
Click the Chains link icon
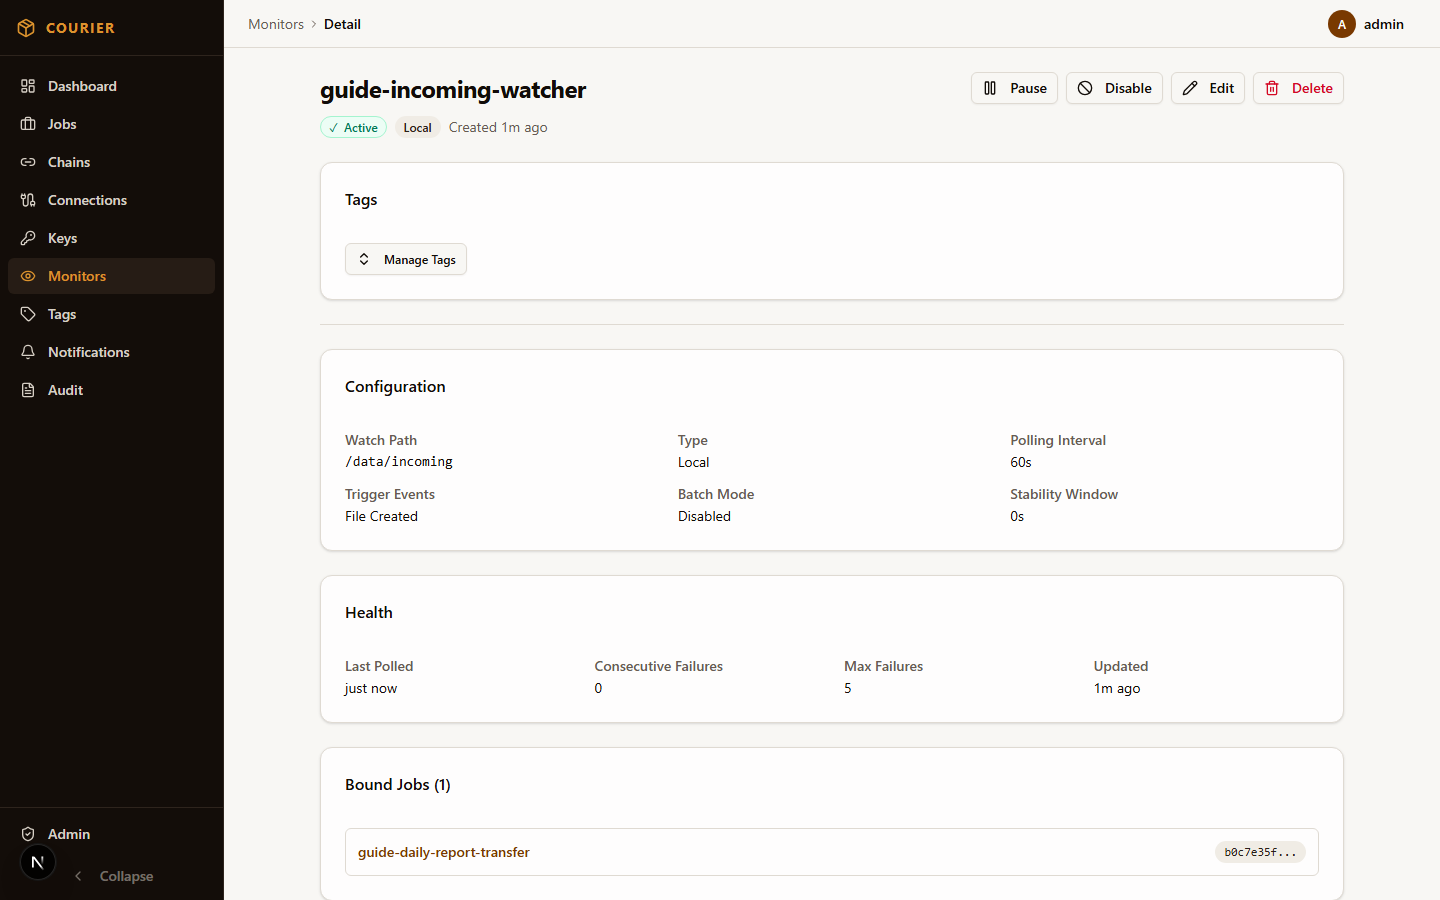pyautogui.click(x=28, y=162)
